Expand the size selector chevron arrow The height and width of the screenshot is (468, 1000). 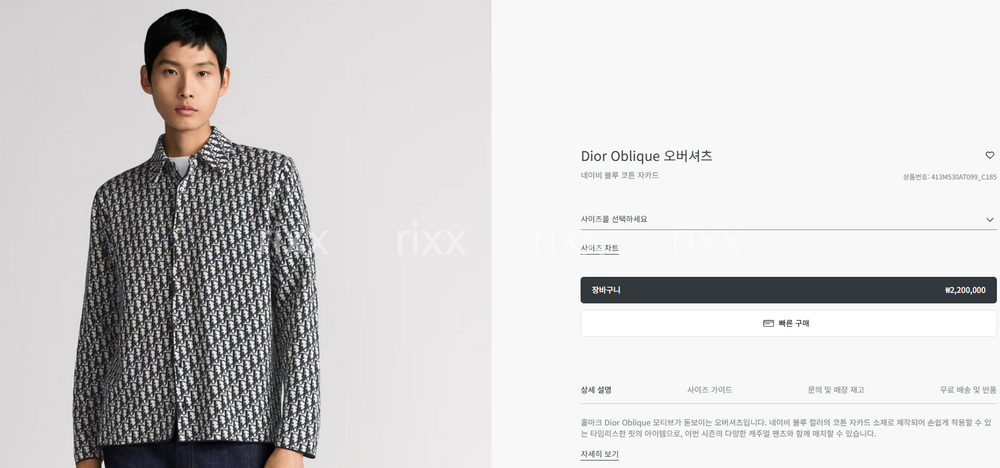(989, 219)
